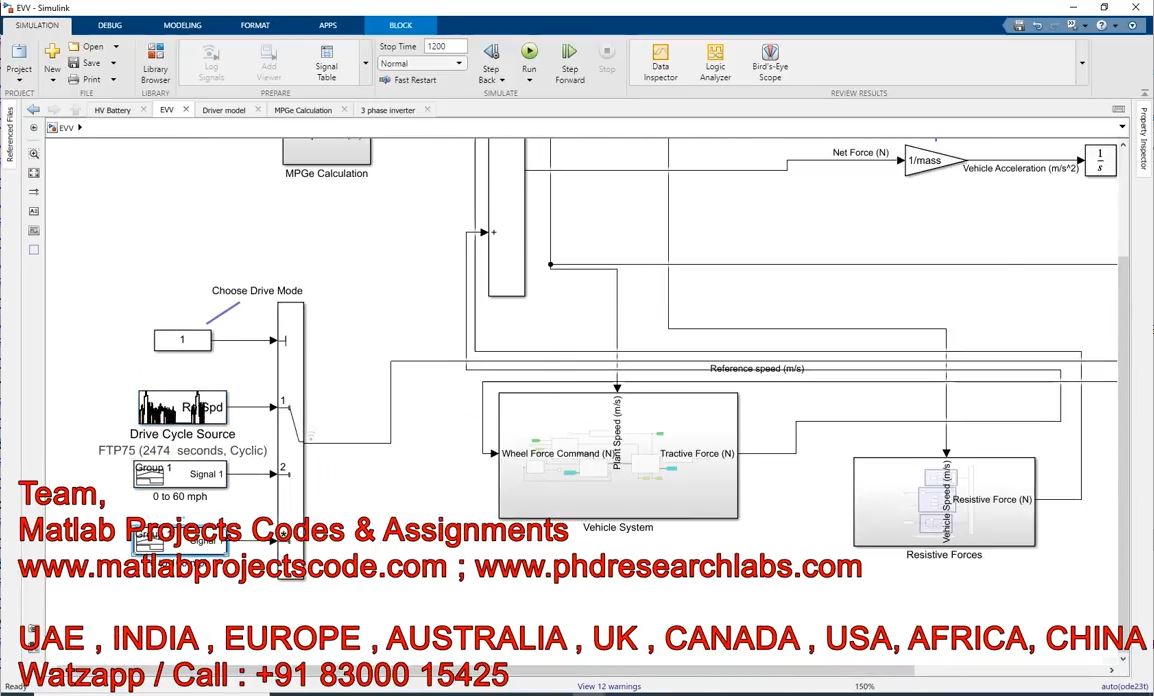The width and height of the screenshot is (1154, 696).
Task: Click the Fit to View palette icon
Action: click(34, 173)
